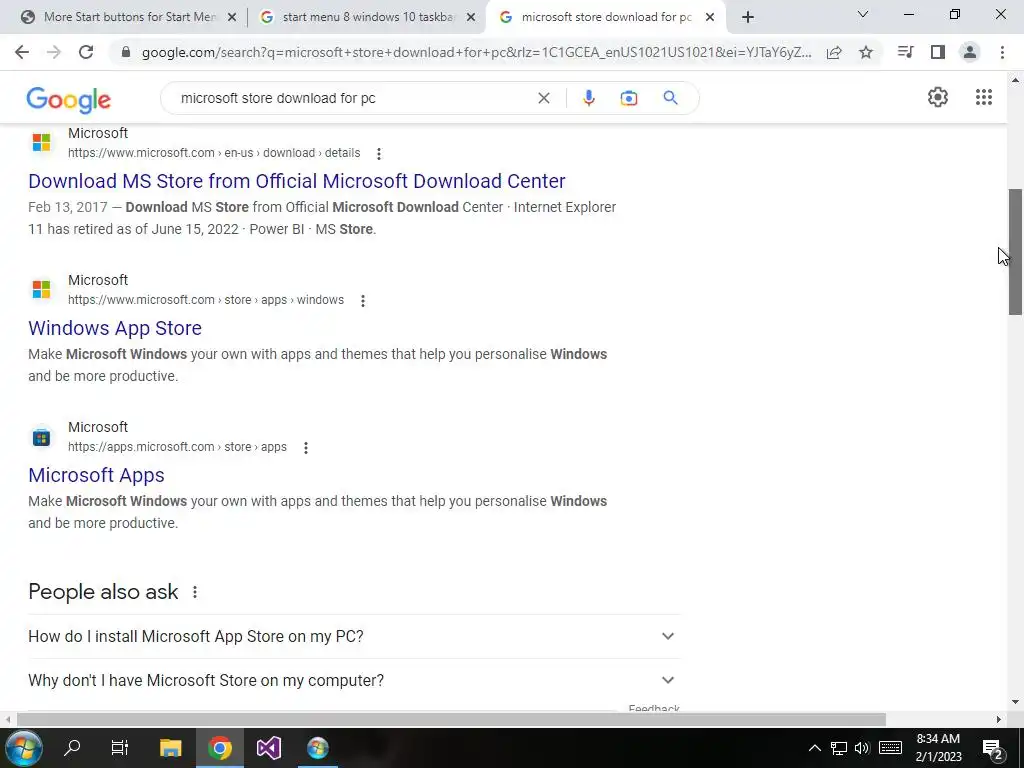Click scroll down arrow of vertical scrollbar

pyautogui.click(x=1015, y=703)
